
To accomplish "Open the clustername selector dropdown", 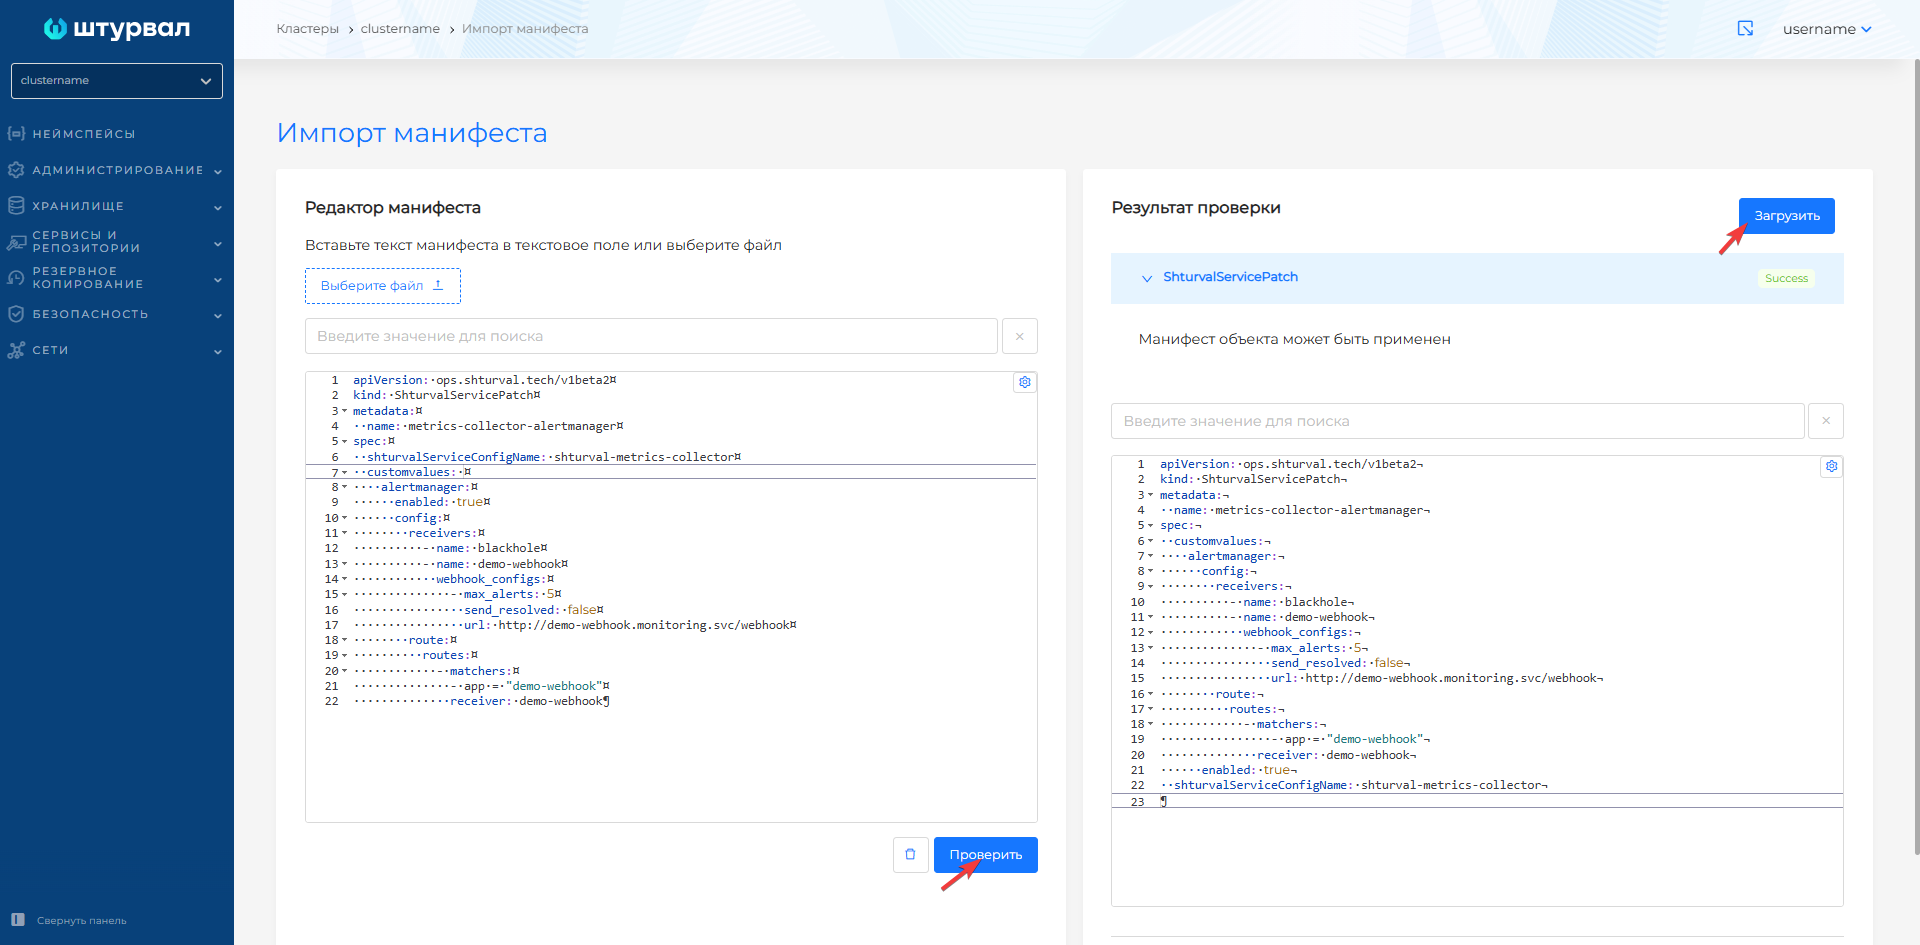I will tap(116, 81).
